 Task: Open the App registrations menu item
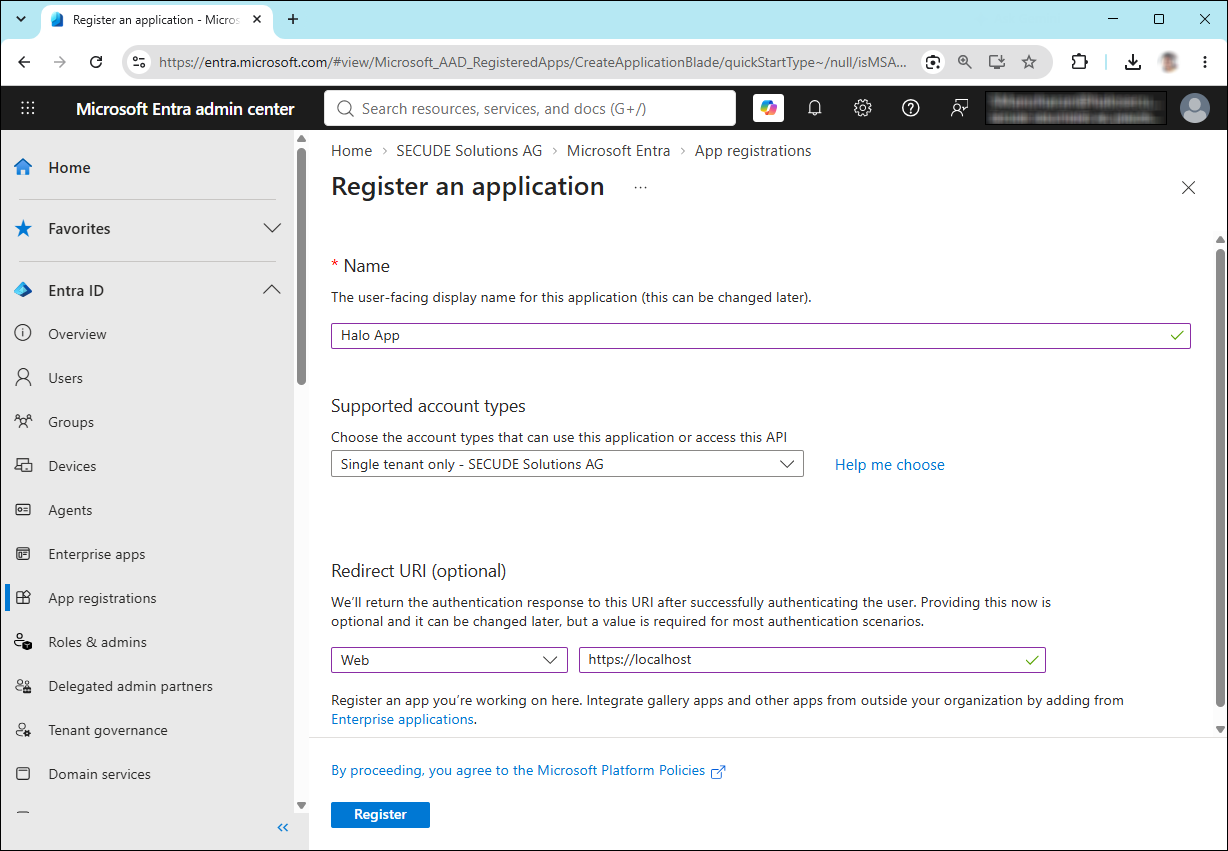(x=102, y=598)
